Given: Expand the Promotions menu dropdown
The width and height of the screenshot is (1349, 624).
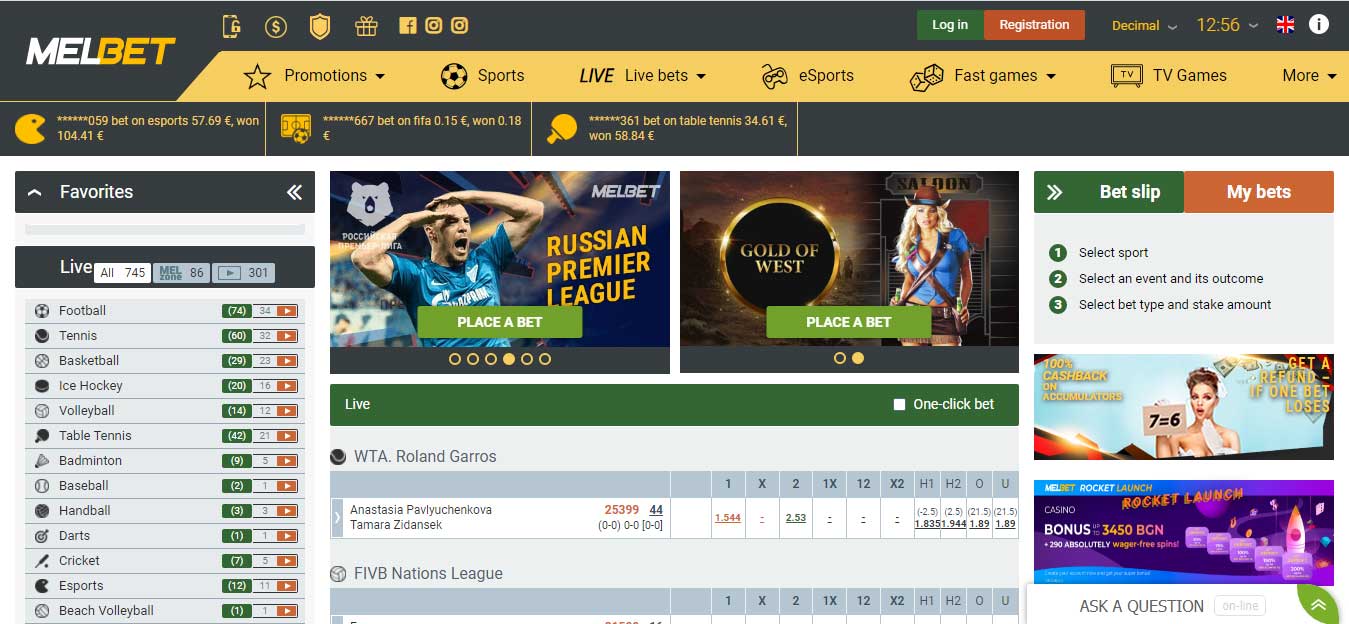Looking at the screenshot, I should 315,75.
